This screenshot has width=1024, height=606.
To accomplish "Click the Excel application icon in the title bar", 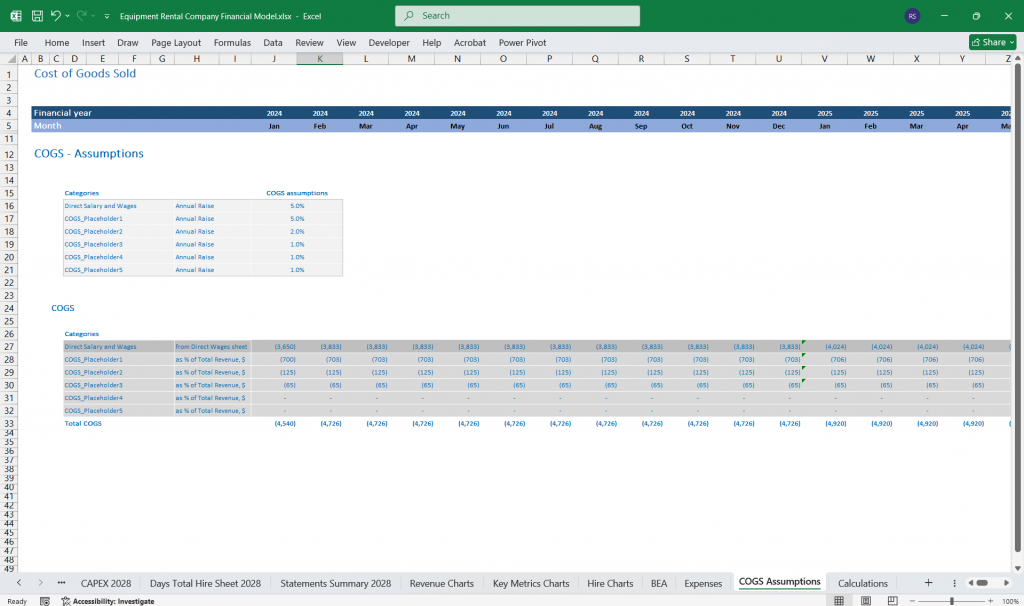I will pyautogui.click(x=16, y=15).
